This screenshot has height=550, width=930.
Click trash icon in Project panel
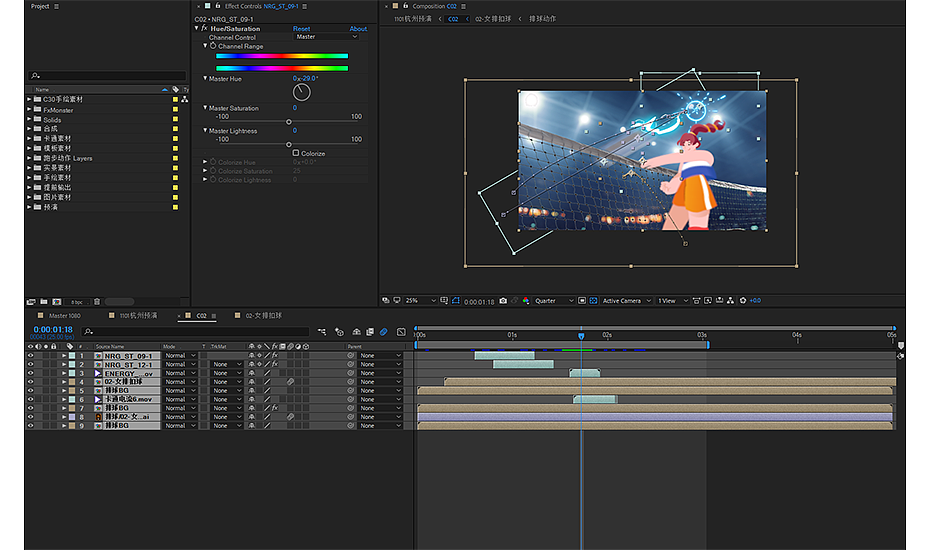point(97,302)
